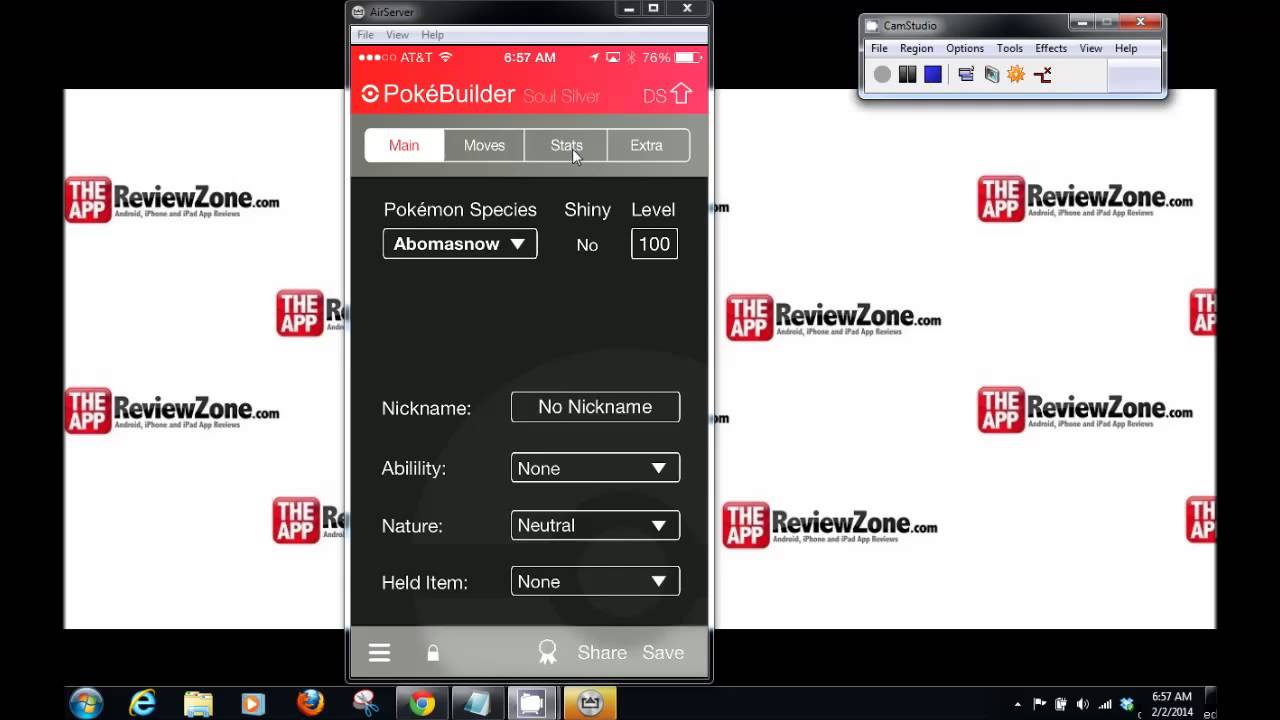Image resolution: width=1280 pixels, height=720 pixels.
Task: Select the Main tab
Action: pyautogui.click(x=404, y=145)
